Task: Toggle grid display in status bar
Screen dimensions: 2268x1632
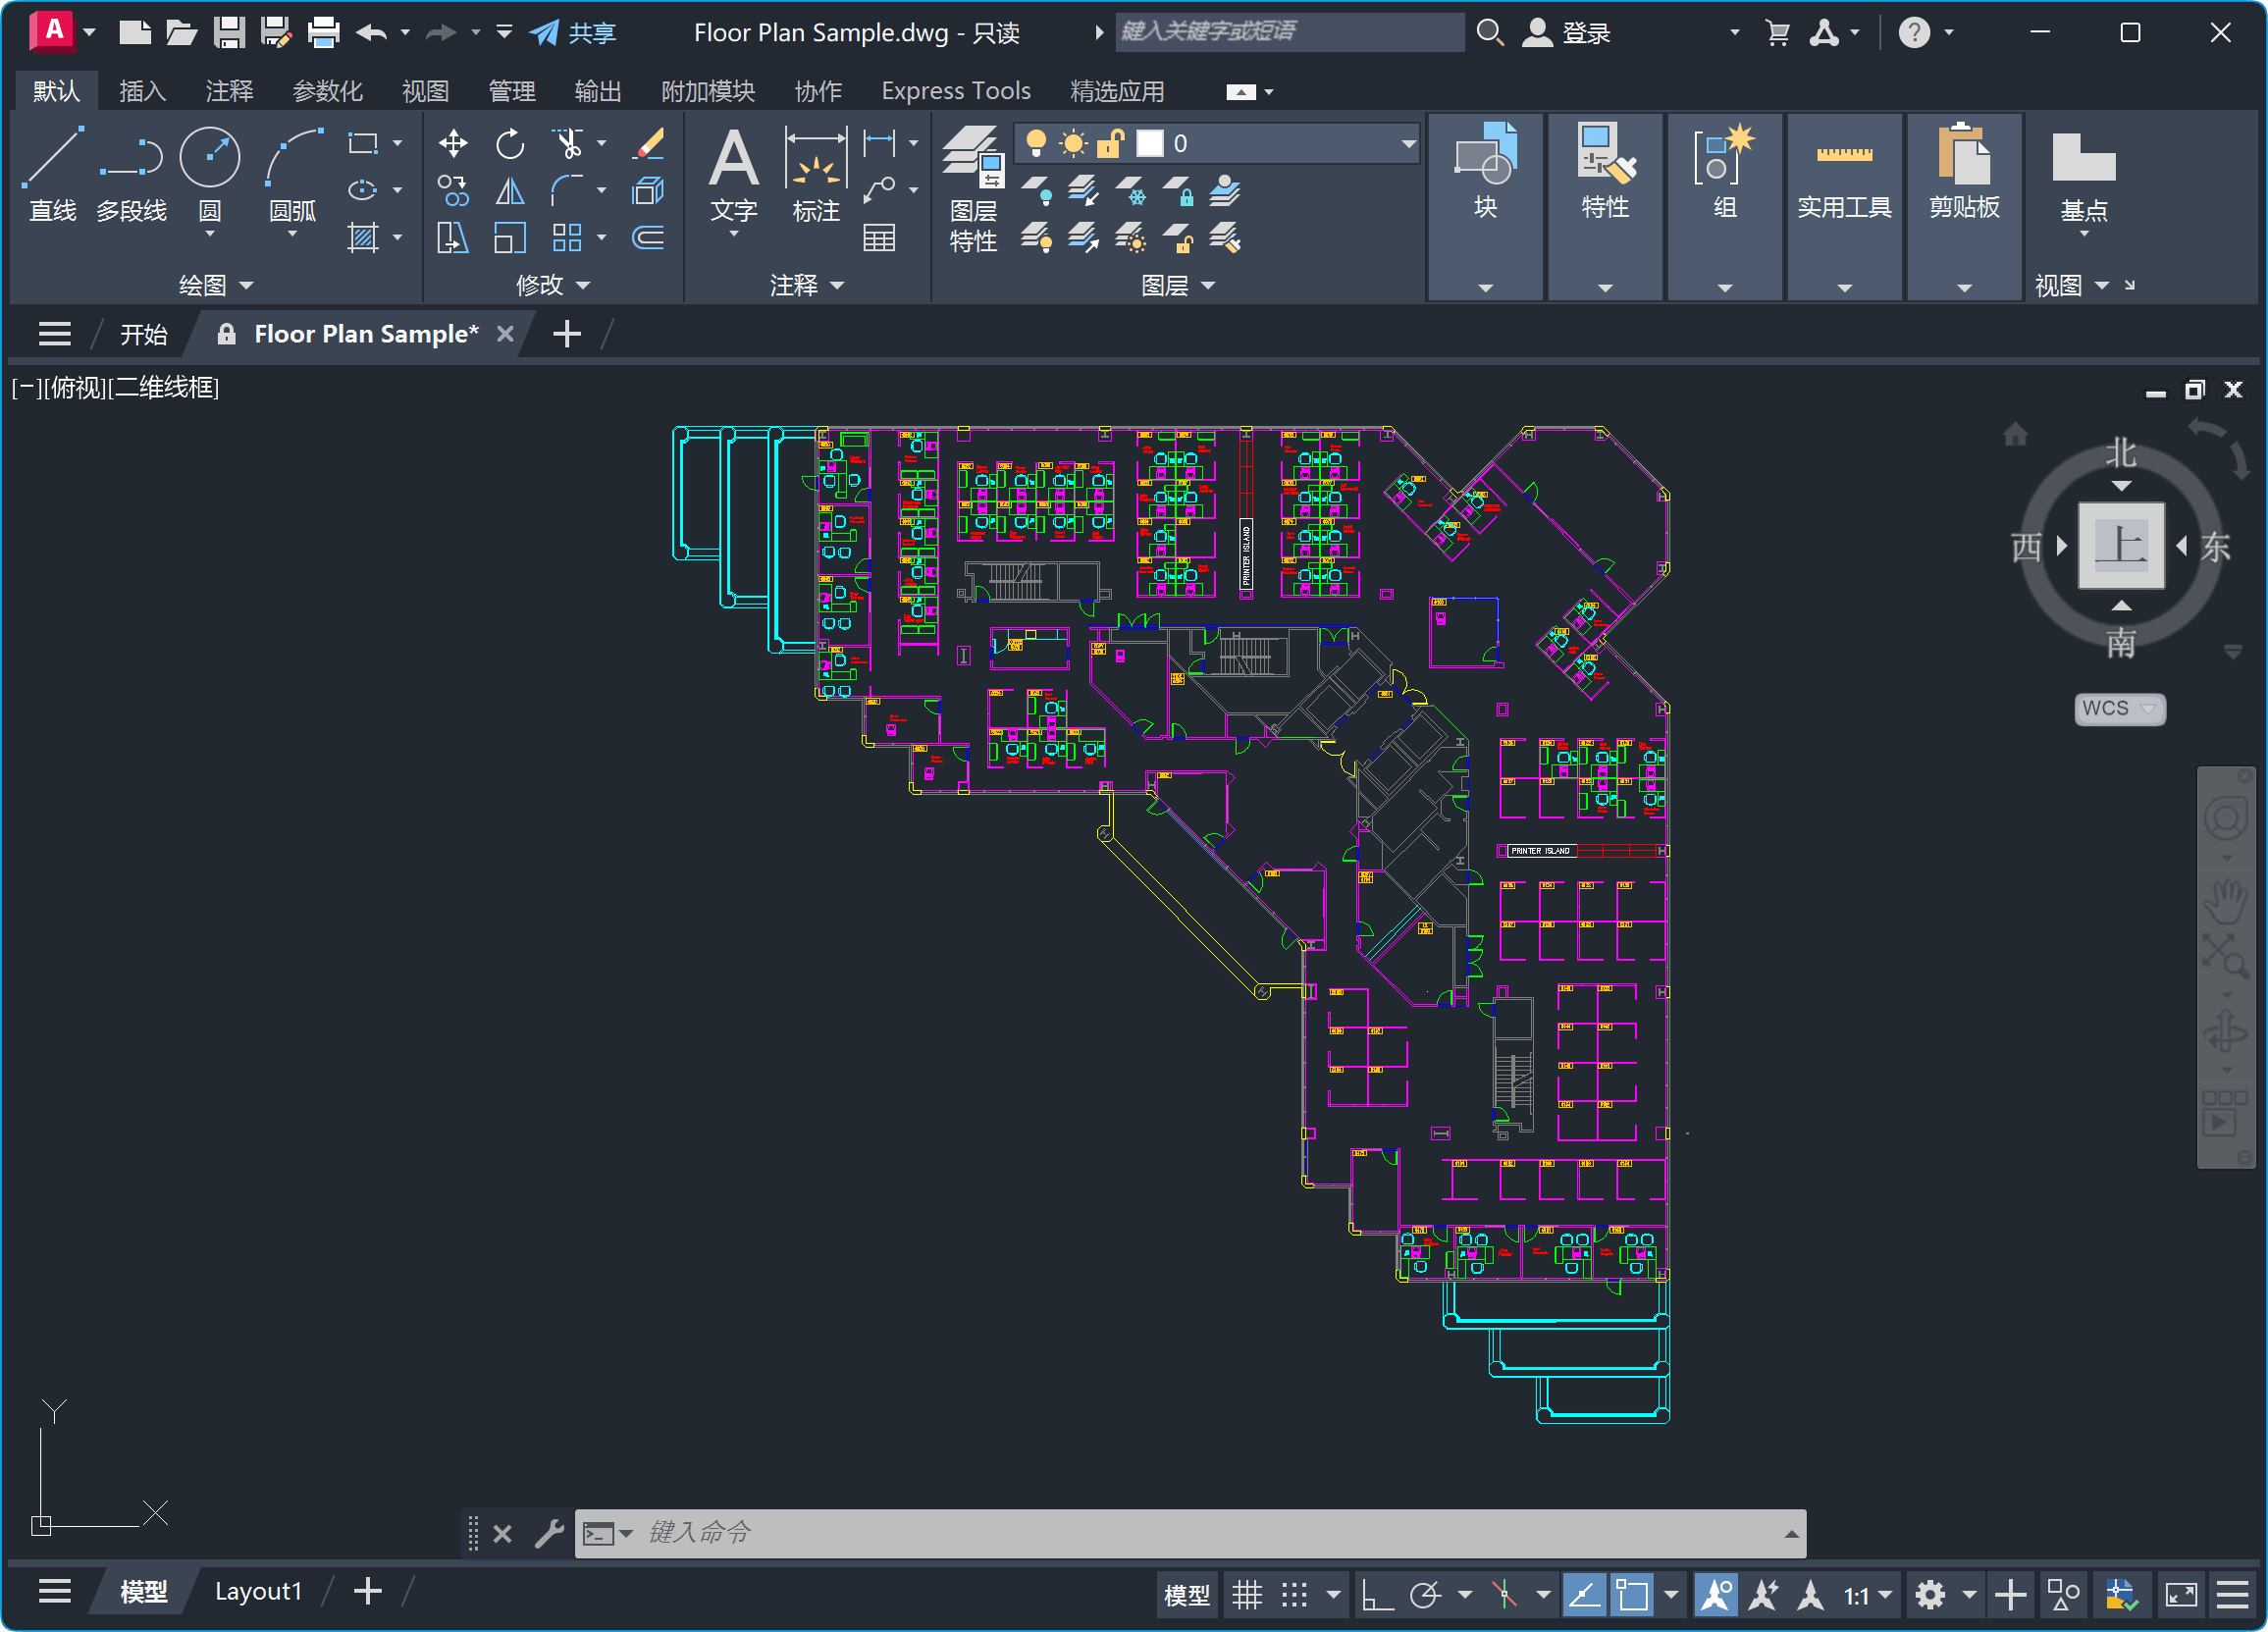Action: pos(1247,1594)
